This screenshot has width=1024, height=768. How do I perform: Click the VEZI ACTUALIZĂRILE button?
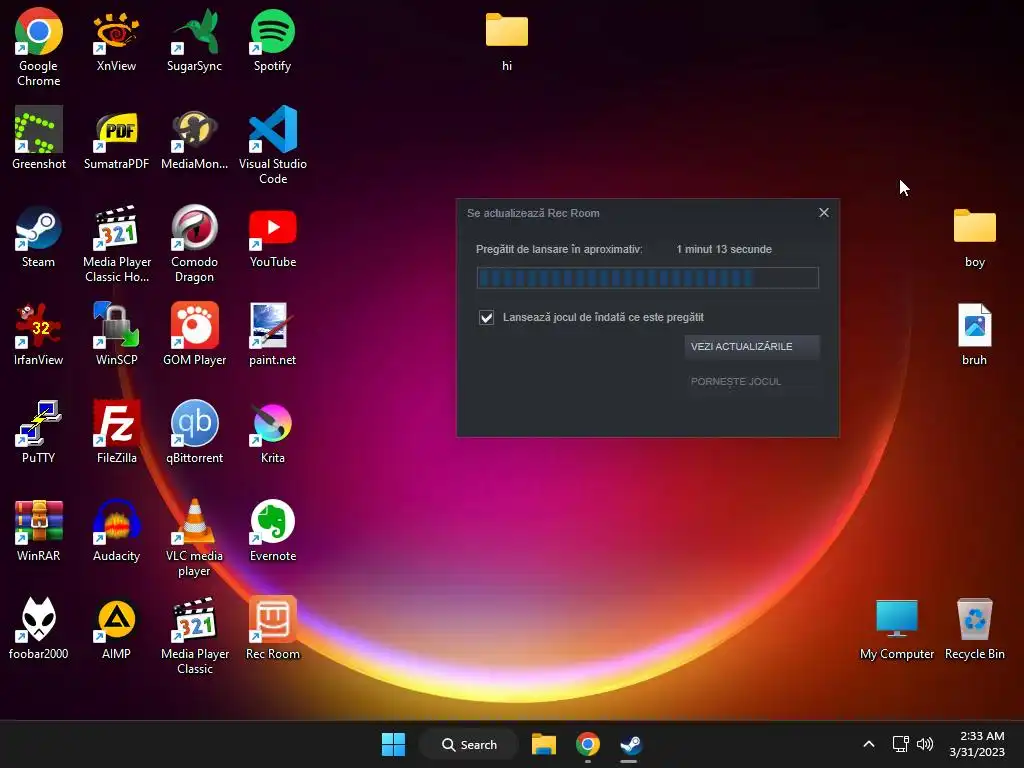[752, 346]
